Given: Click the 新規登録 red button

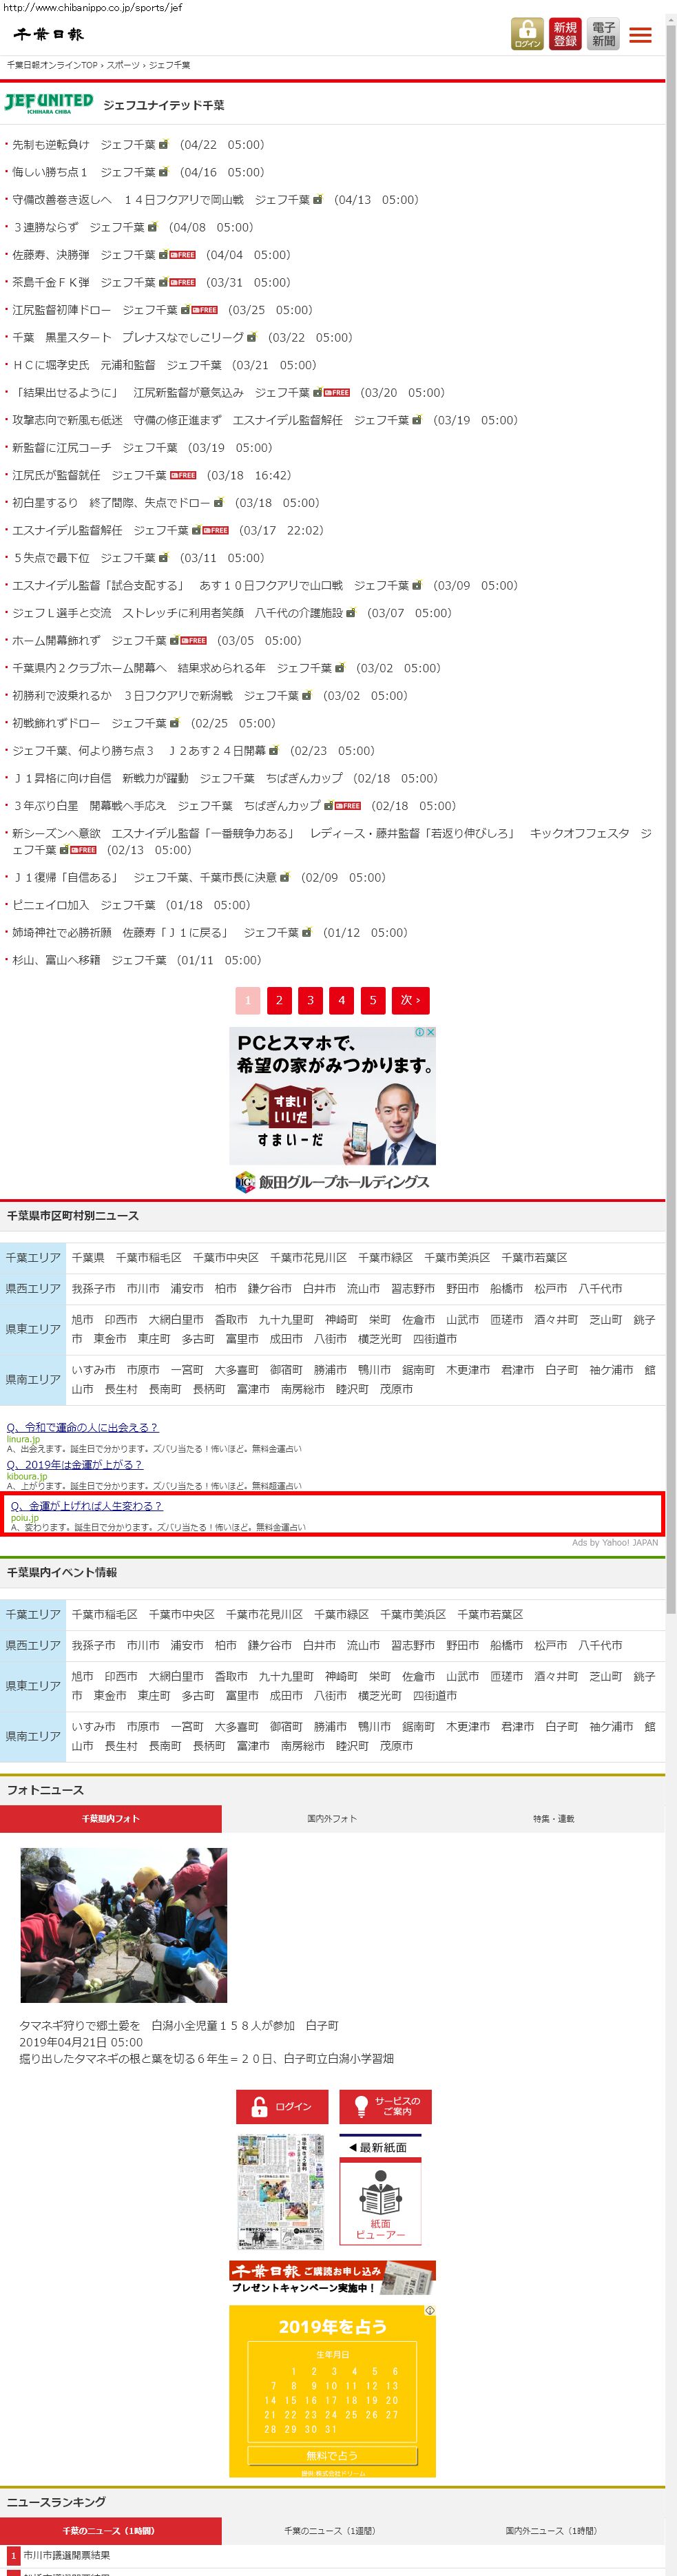Looking at the screenshot, I should [565, 34].
